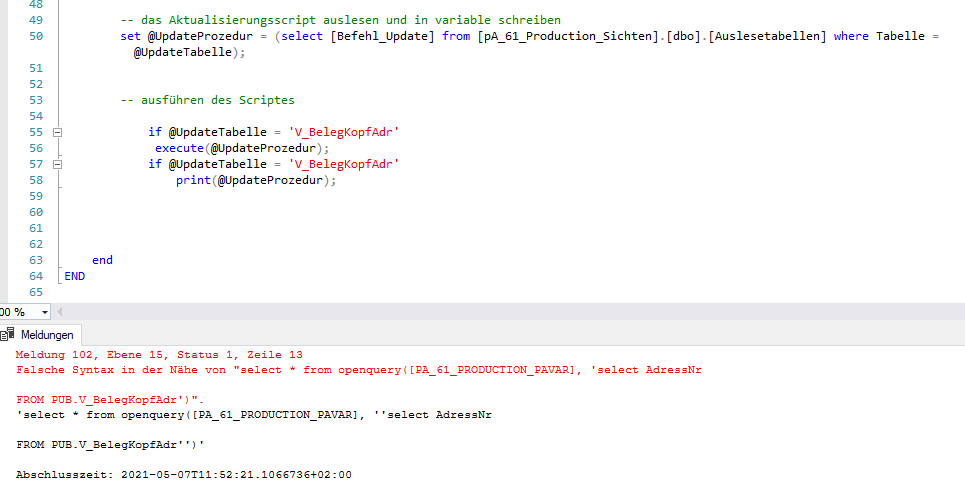Click 'execute(@UpdateProzedur);' on line 56

242,148
